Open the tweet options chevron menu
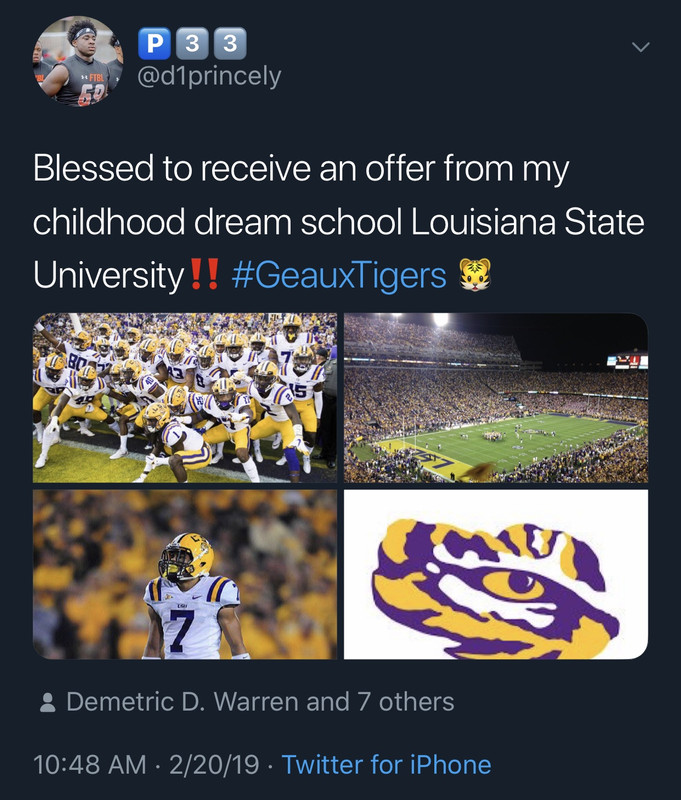Image resolution: width=681 pixels, height=800 pixels. (x=641, y=47)
